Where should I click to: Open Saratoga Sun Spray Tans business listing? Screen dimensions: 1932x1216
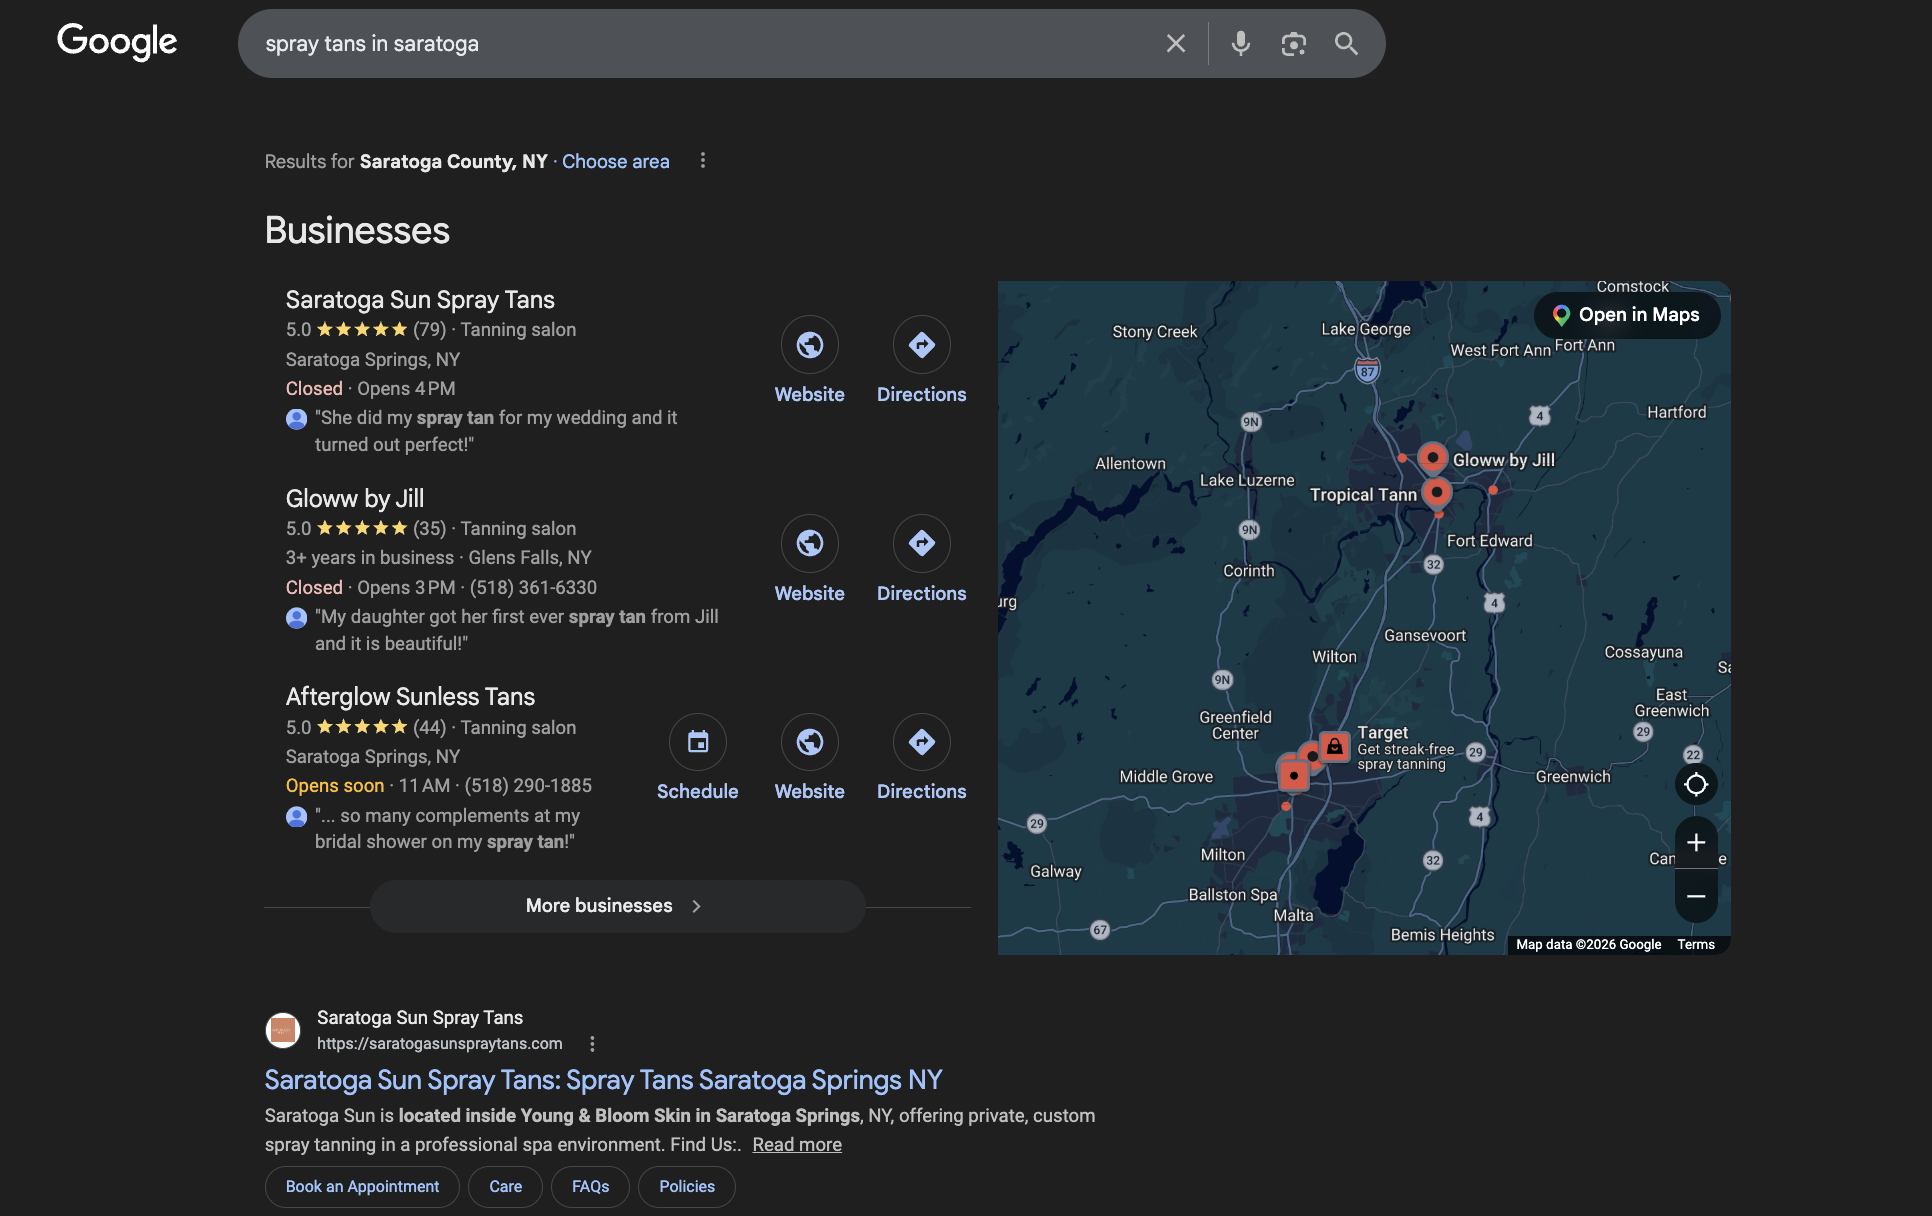pos(420,300)
